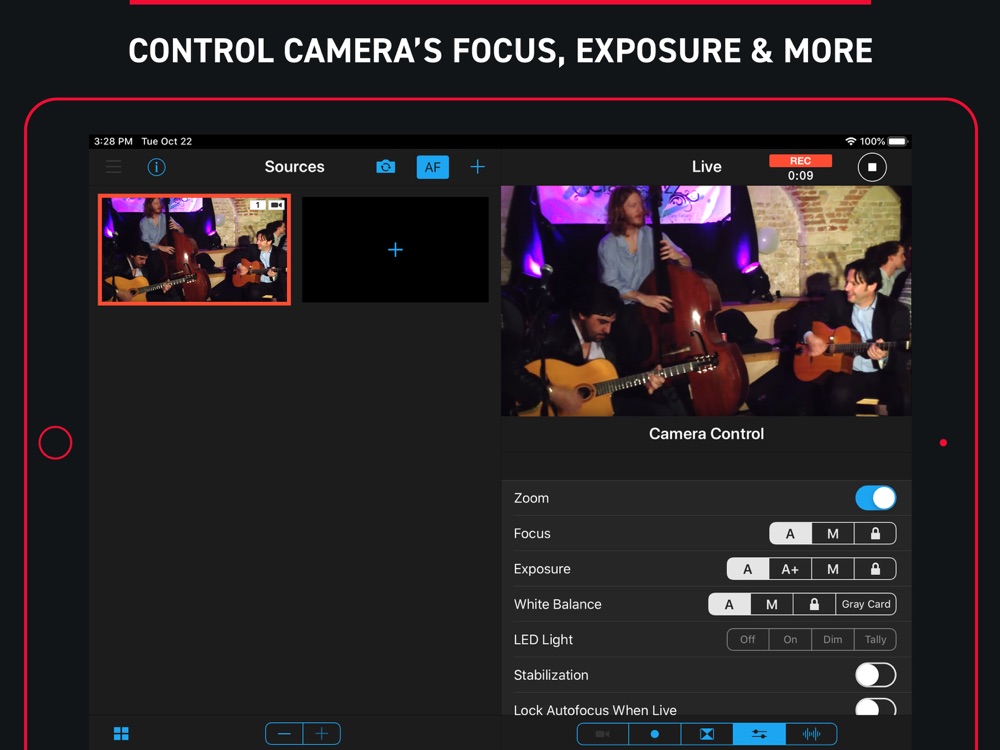Set Exposure to A+ mode
This screenshot has height=750, width=1000.
(x=790, y=569)
